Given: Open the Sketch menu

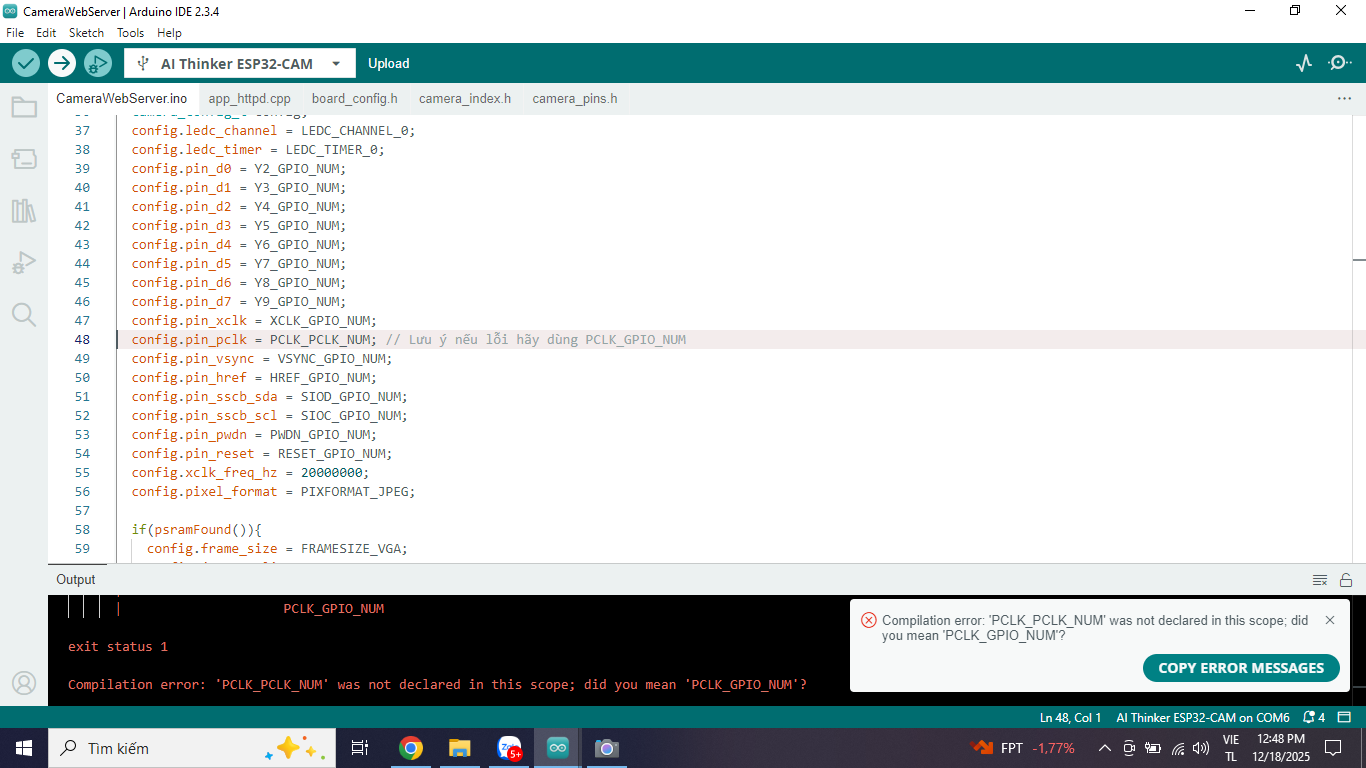Looking at the screenshot, I should (x=86, y=33).
